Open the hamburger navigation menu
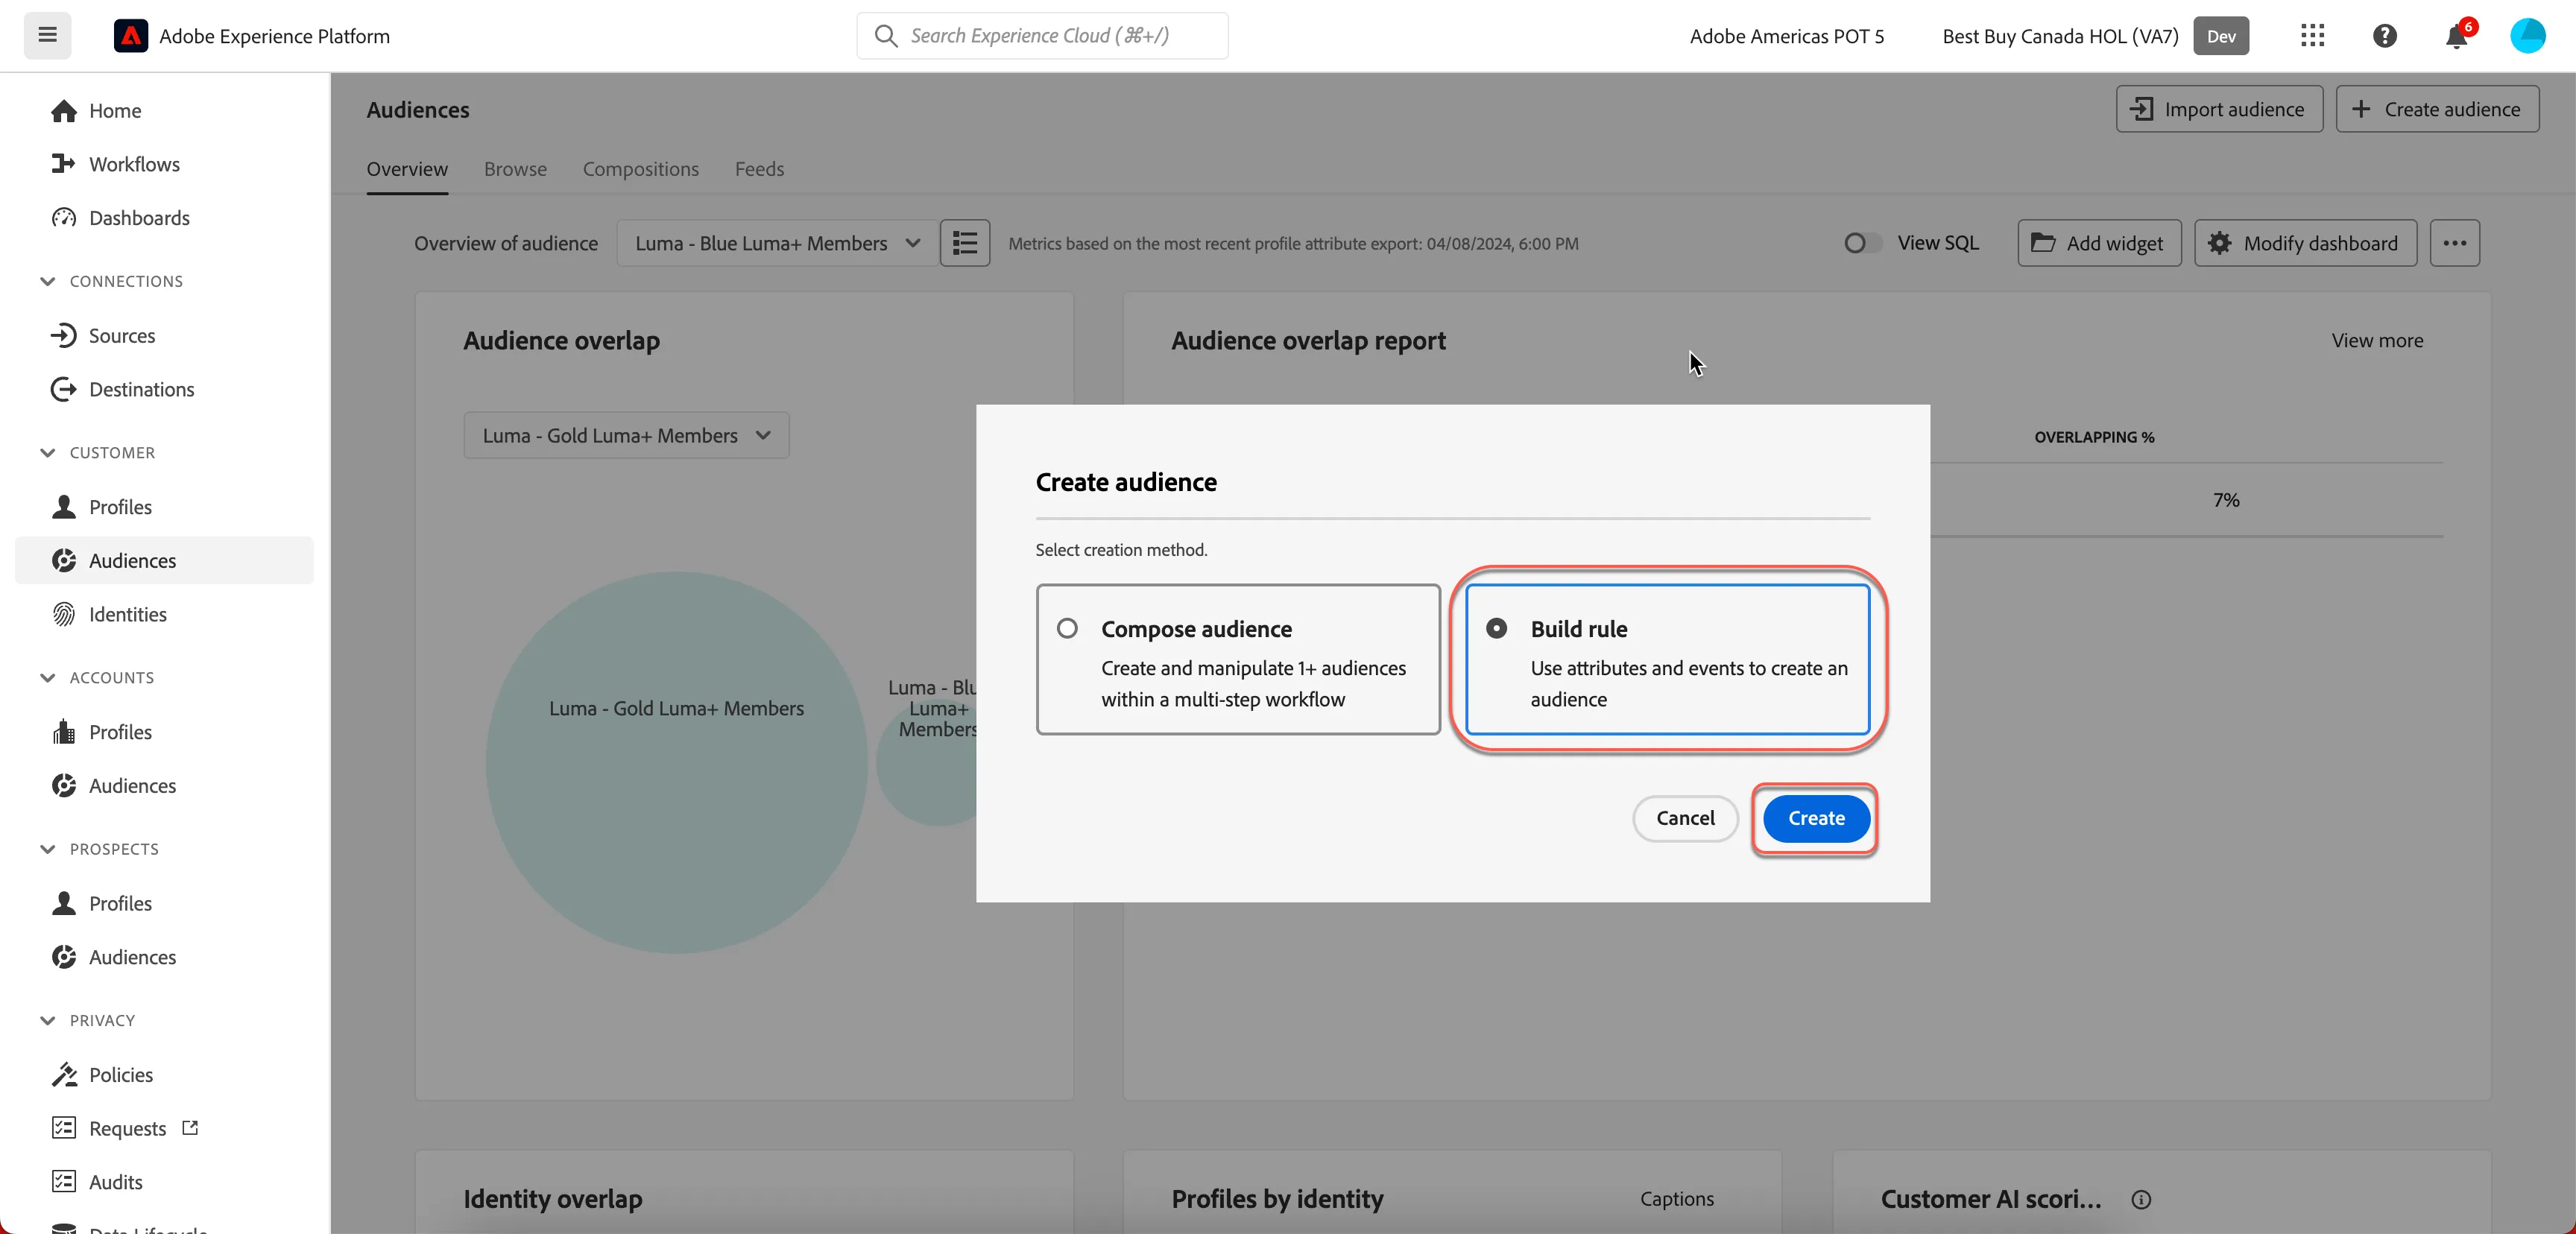This screenshot has height=1234, width=2576. 47,35
